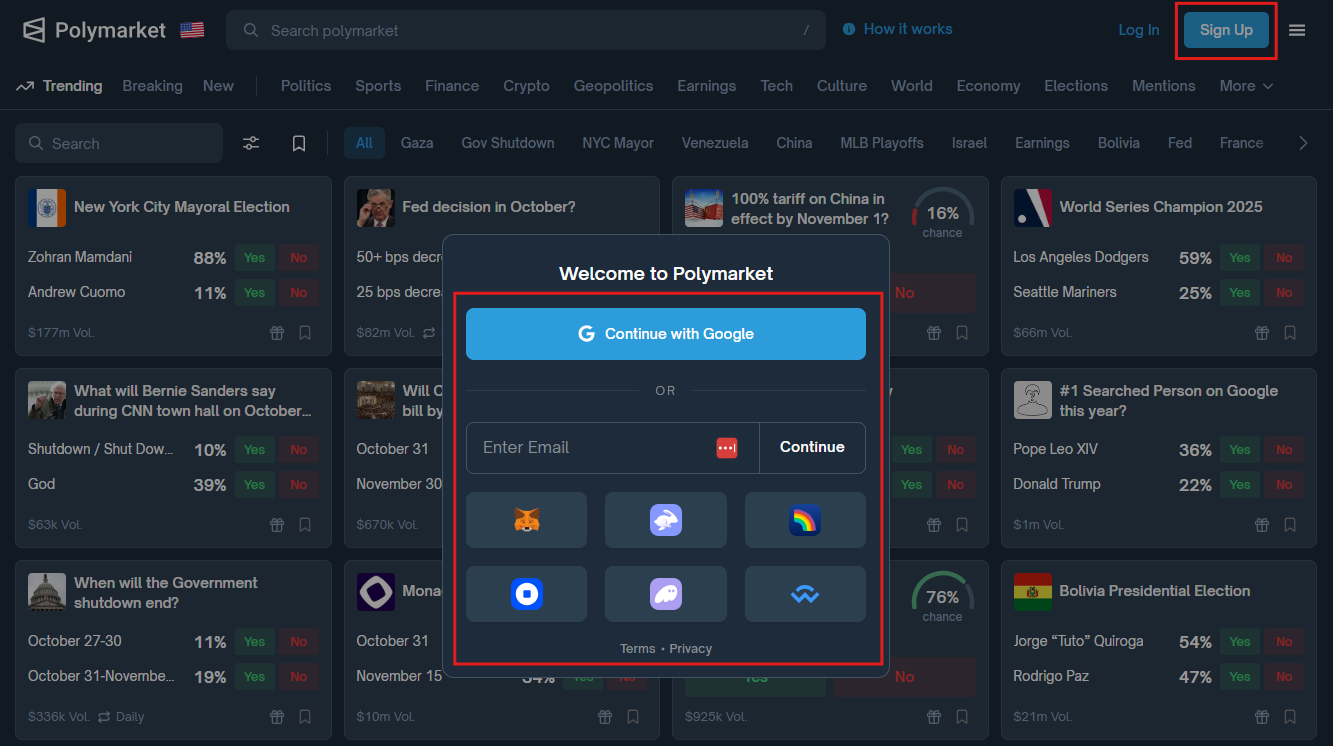
Task: Choose the Rainbow wallet option
Action: click(805, 519)
